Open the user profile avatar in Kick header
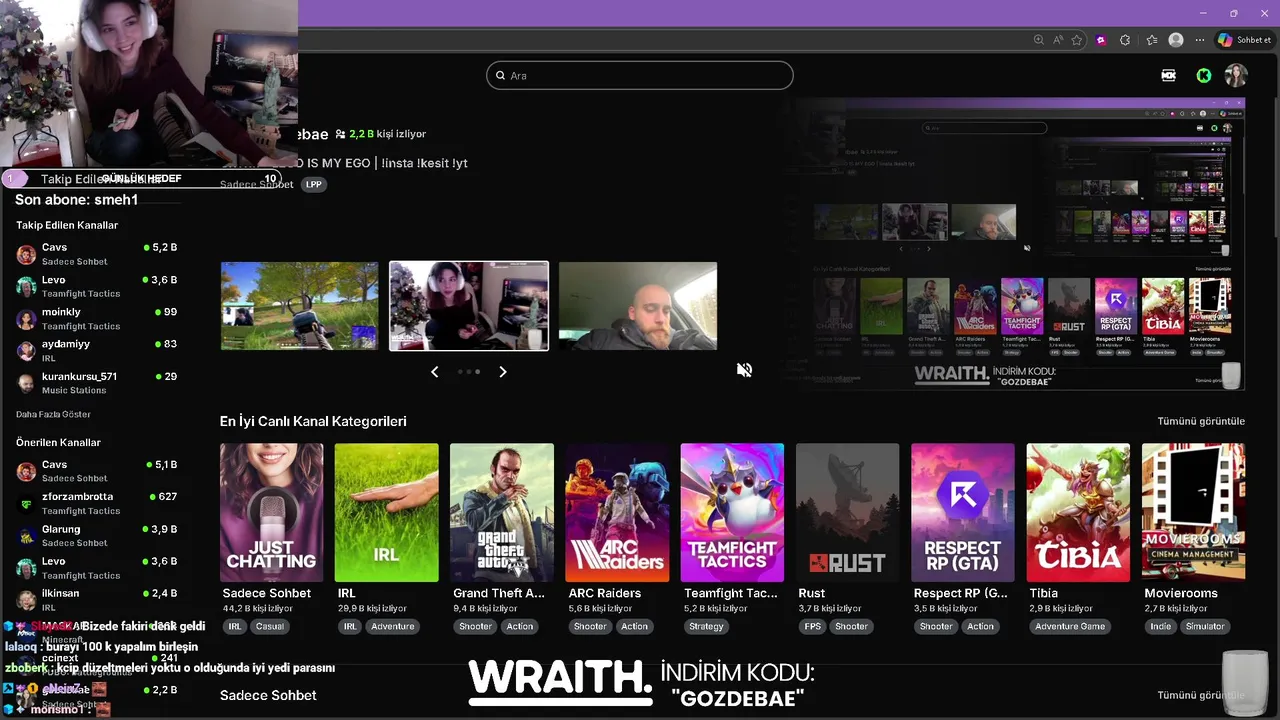1280x720 pixels. click(1237, 76)
